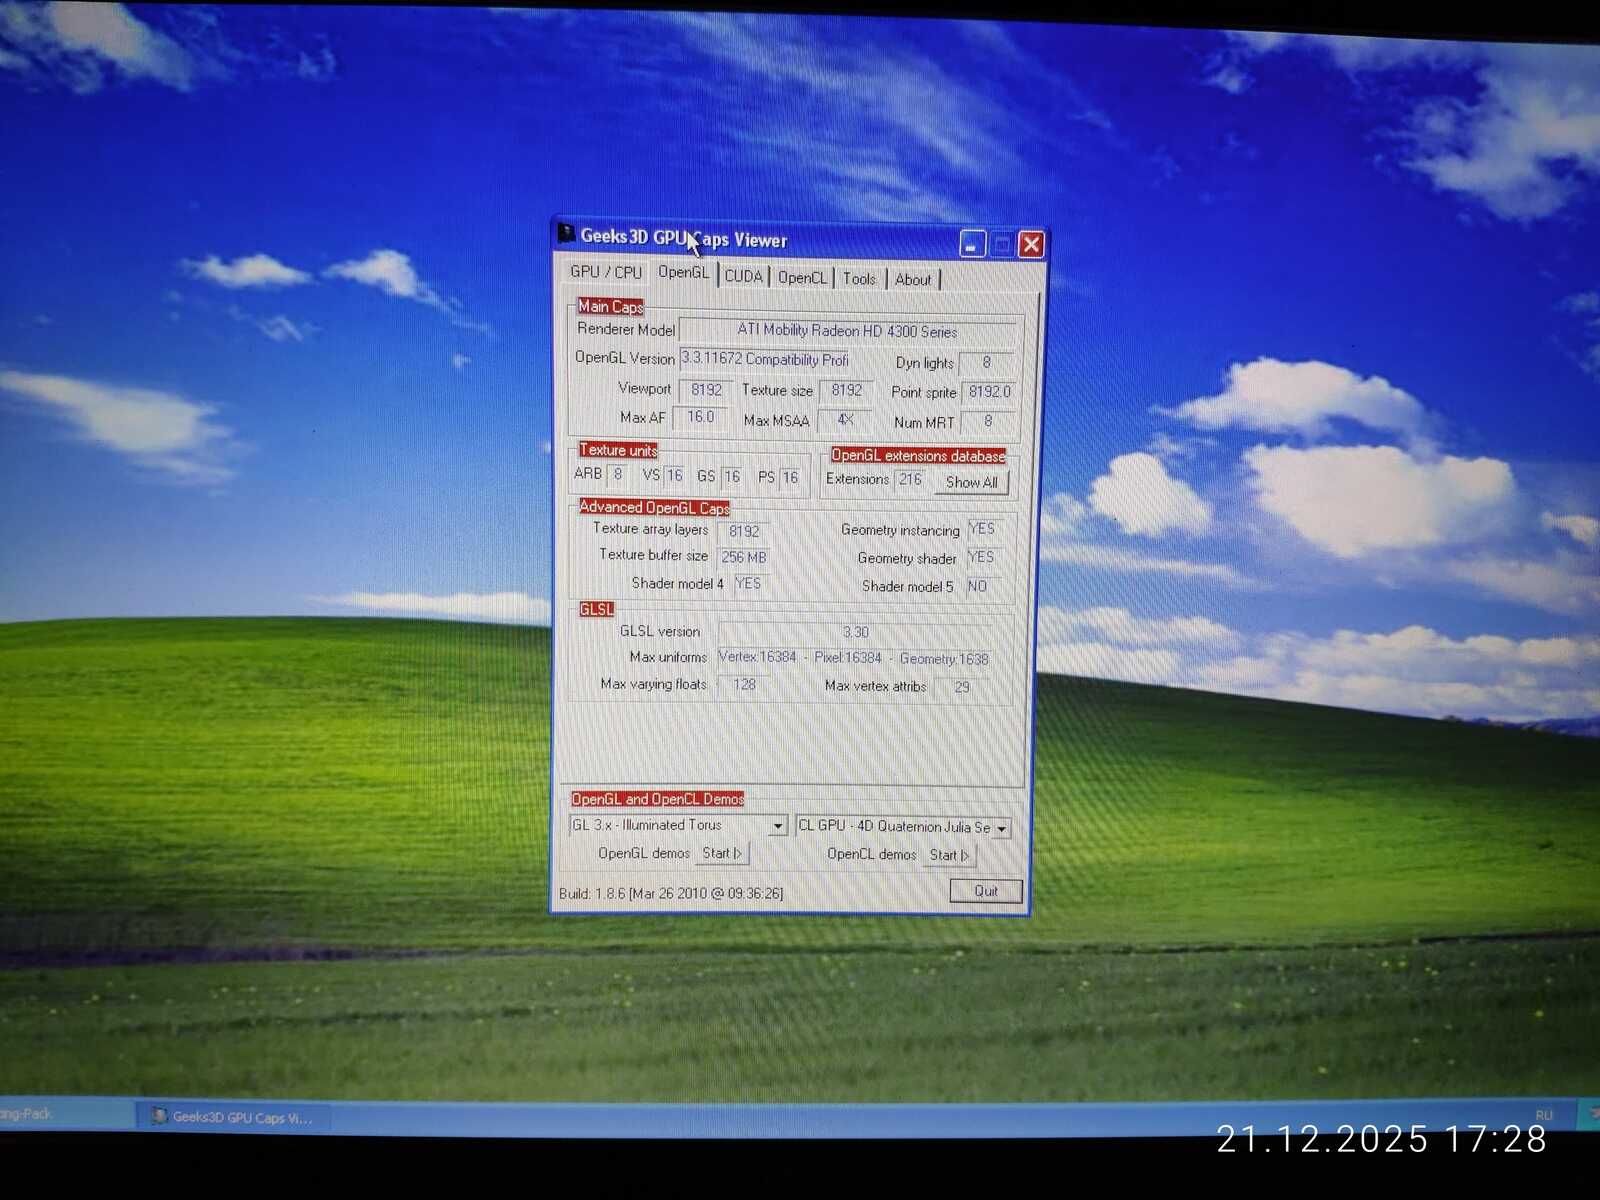1600x1200 pixels.
Task: Go to the OpenCL tab
Action: [802, 278]
